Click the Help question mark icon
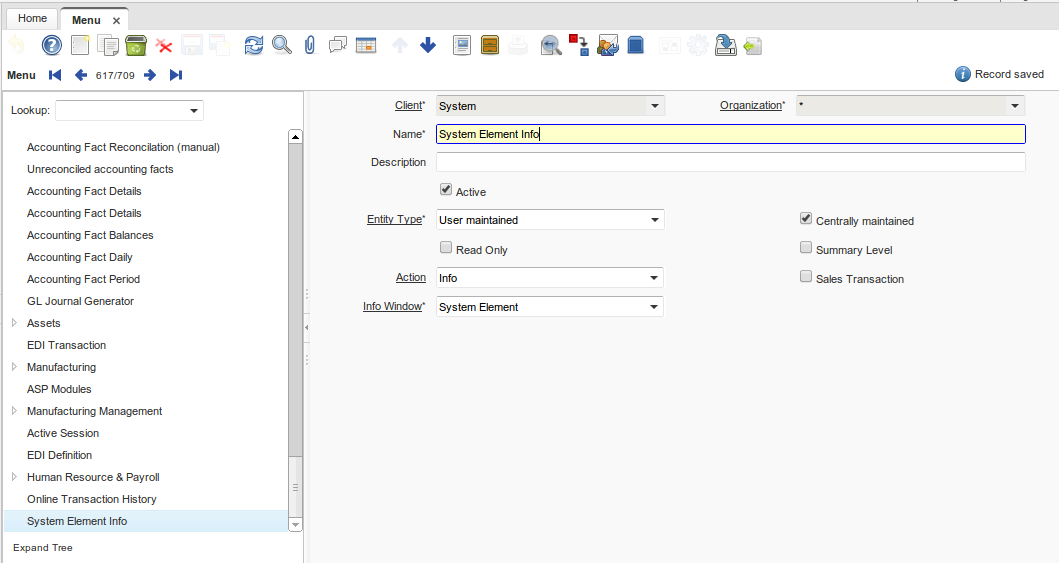 (x=51, y=45)
